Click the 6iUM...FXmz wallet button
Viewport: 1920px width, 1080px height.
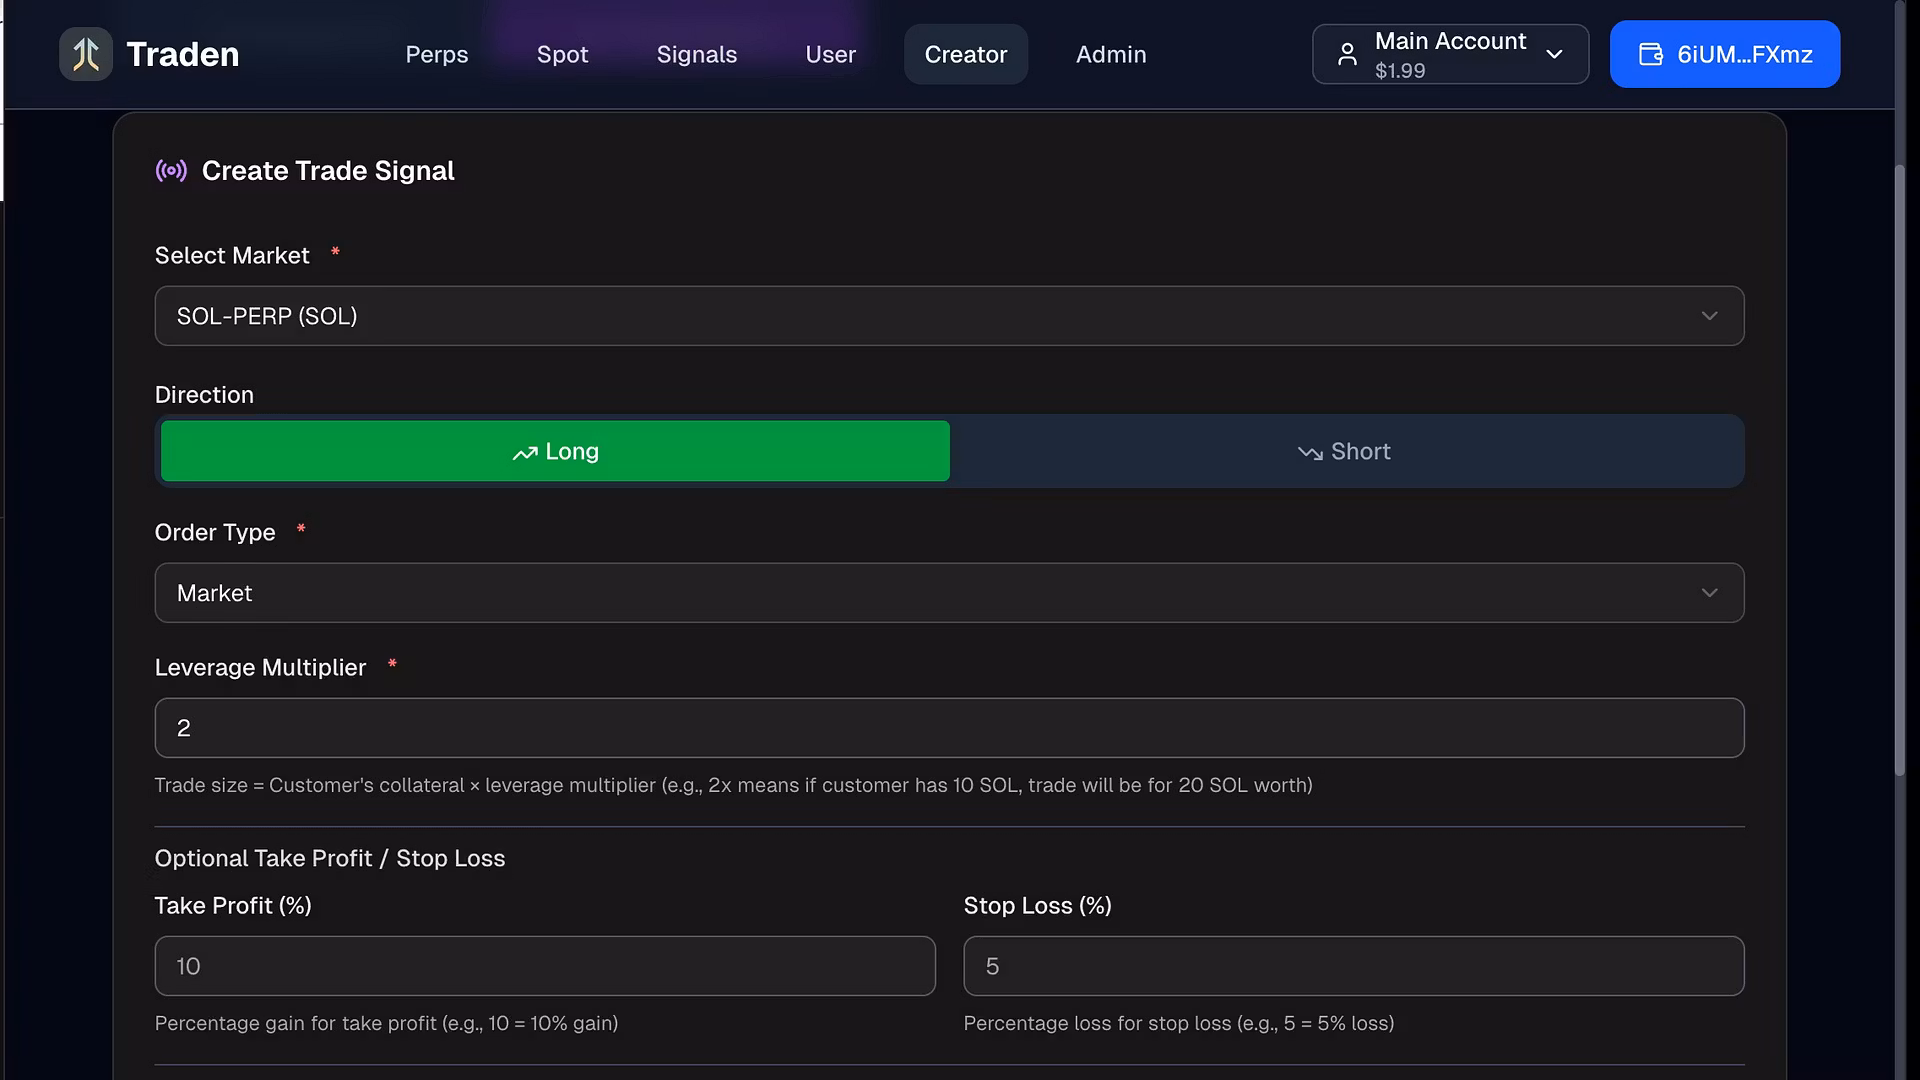(x=1724, y=54)
